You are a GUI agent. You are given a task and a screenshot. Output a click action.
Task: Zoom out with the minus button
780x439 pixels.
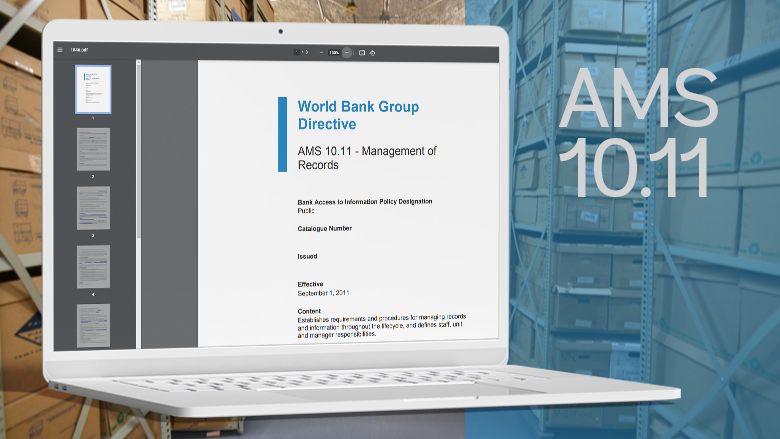pos(321,52)
